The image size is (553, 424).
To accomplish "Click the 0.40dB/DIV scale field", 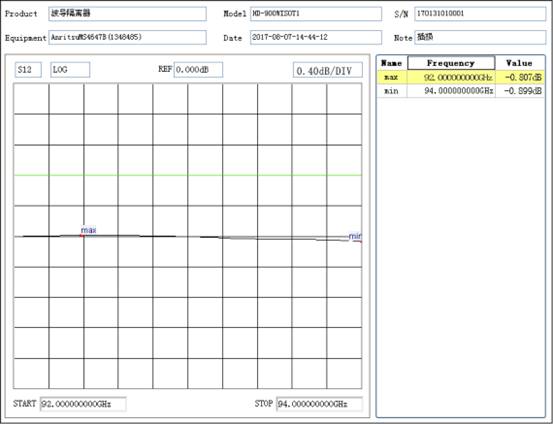I will [x=328, y=70].
